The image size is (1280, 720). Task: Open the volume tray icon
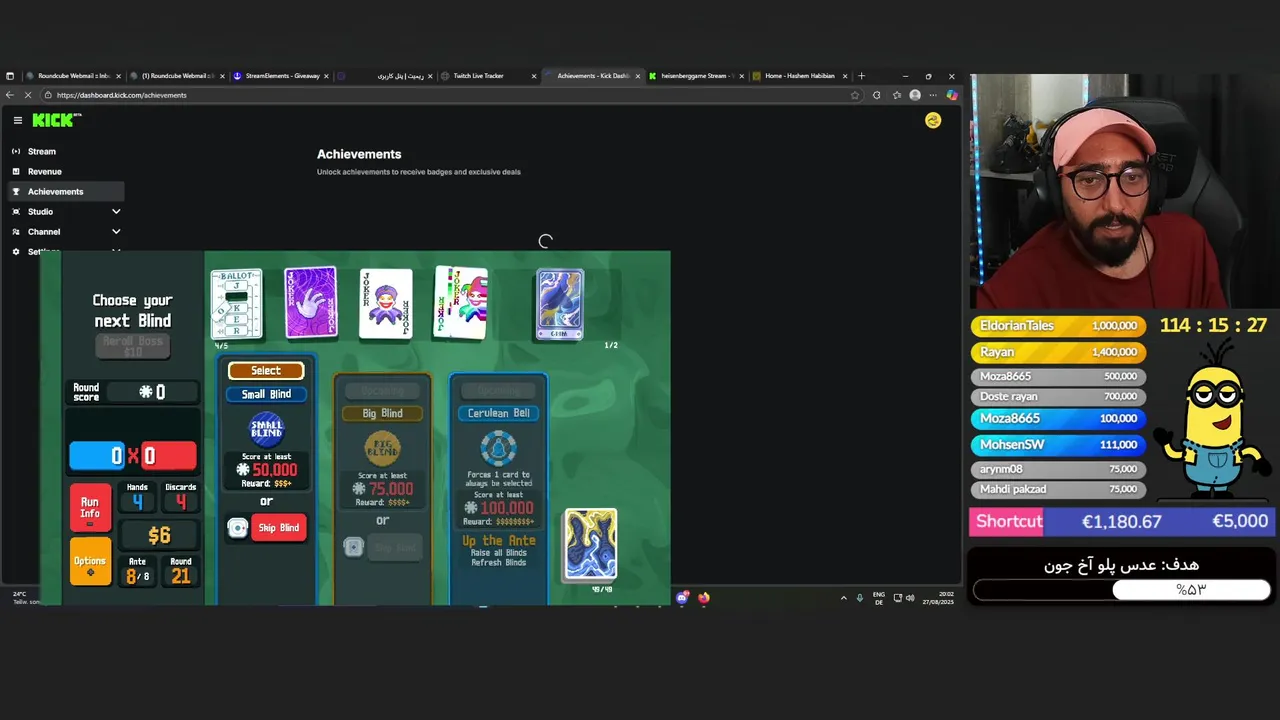tap(911, 598)
